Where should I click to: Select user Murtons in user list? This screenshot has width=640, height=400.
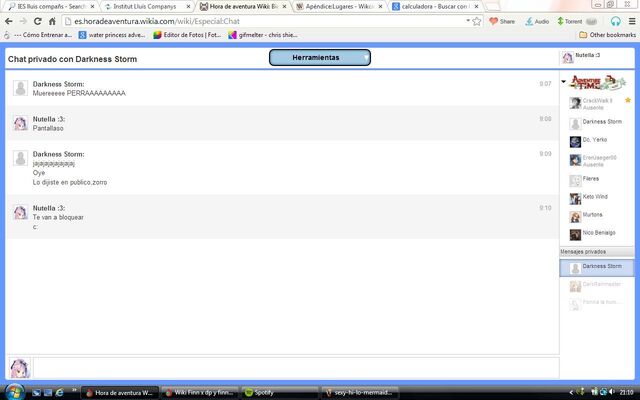click(x=597, y=216)
